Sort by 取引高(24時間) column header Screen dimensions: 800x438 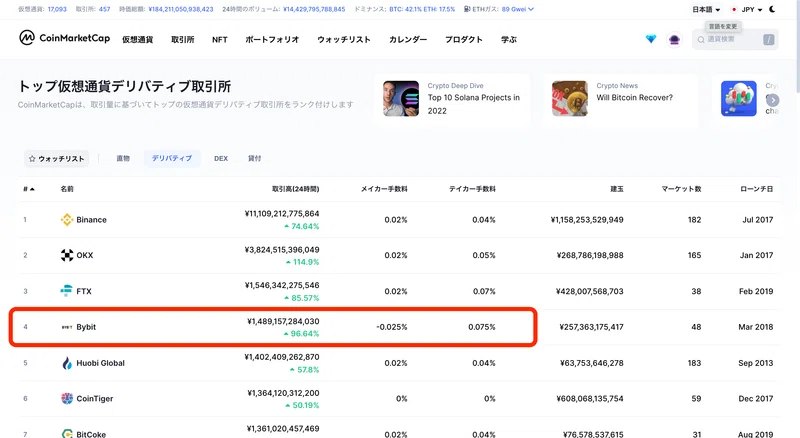point(295,189)
